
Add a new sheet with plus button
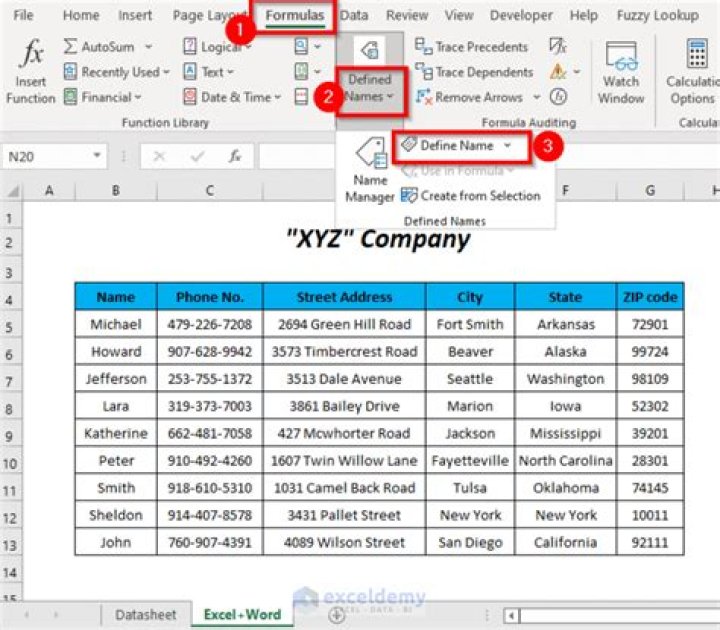click(x=337, y=614)
